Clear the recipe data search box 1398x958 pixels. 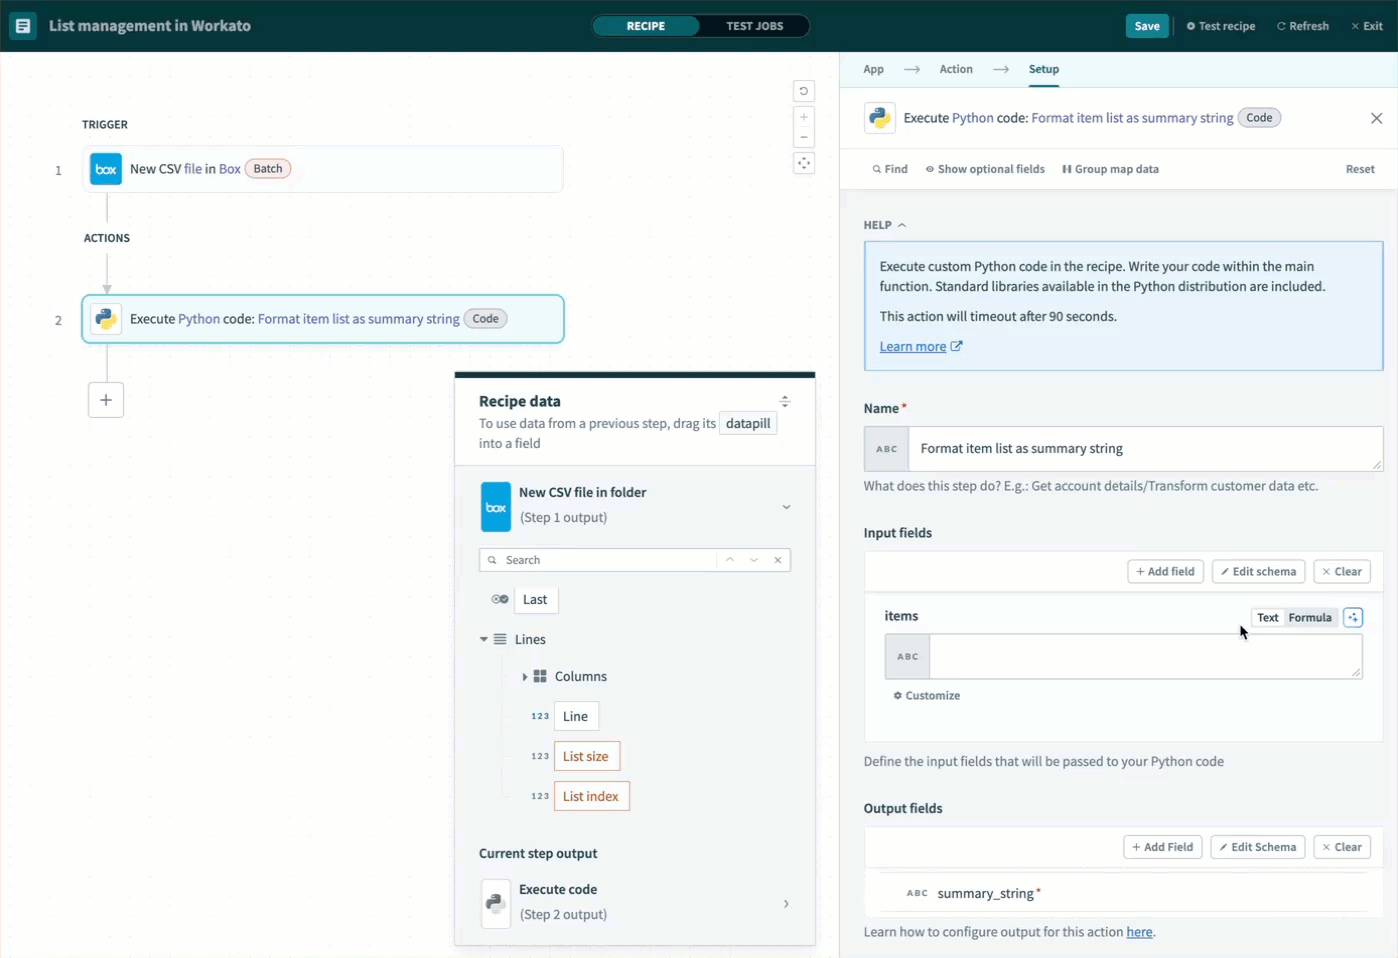click(778, 560)
